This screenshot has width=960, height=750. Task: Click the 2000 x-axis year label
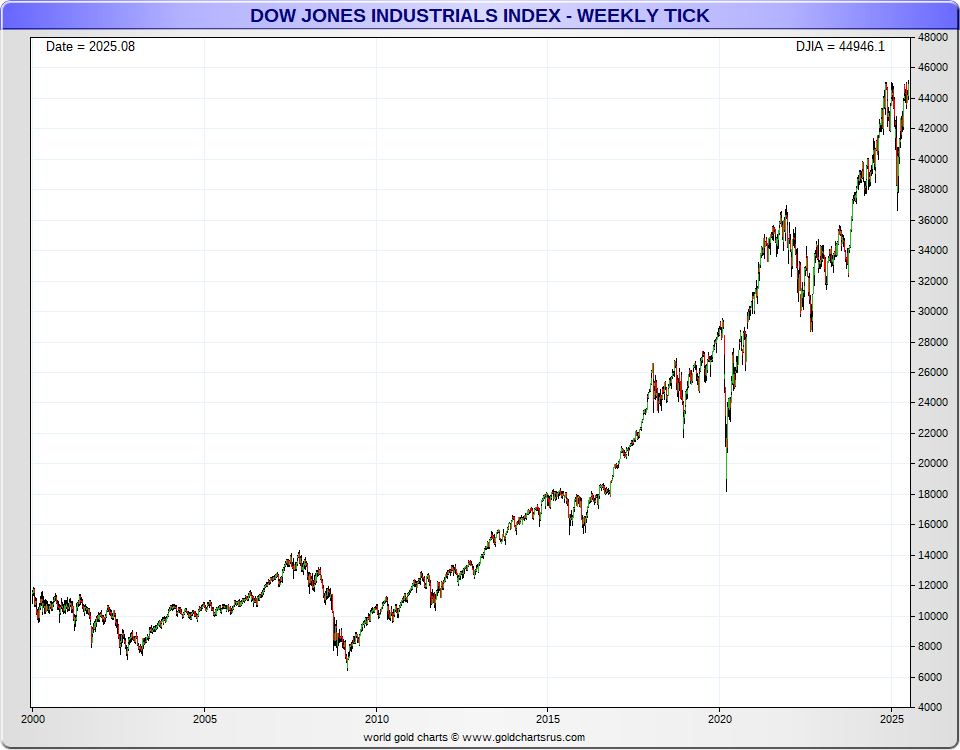(33, 719)
